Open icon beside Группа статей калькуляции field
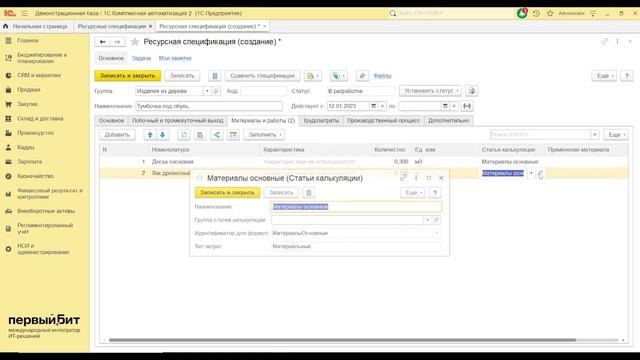The width and height of the screenshot is (640, 360). click(x=436, y=220)
